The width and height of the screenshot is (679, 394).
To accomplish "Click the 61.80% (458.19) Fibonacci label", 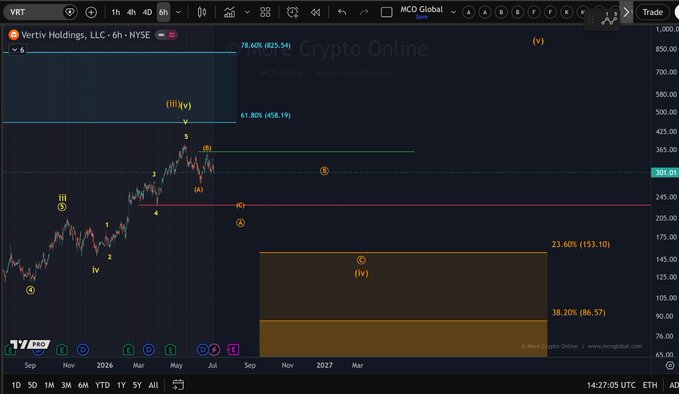I will 265,115.
